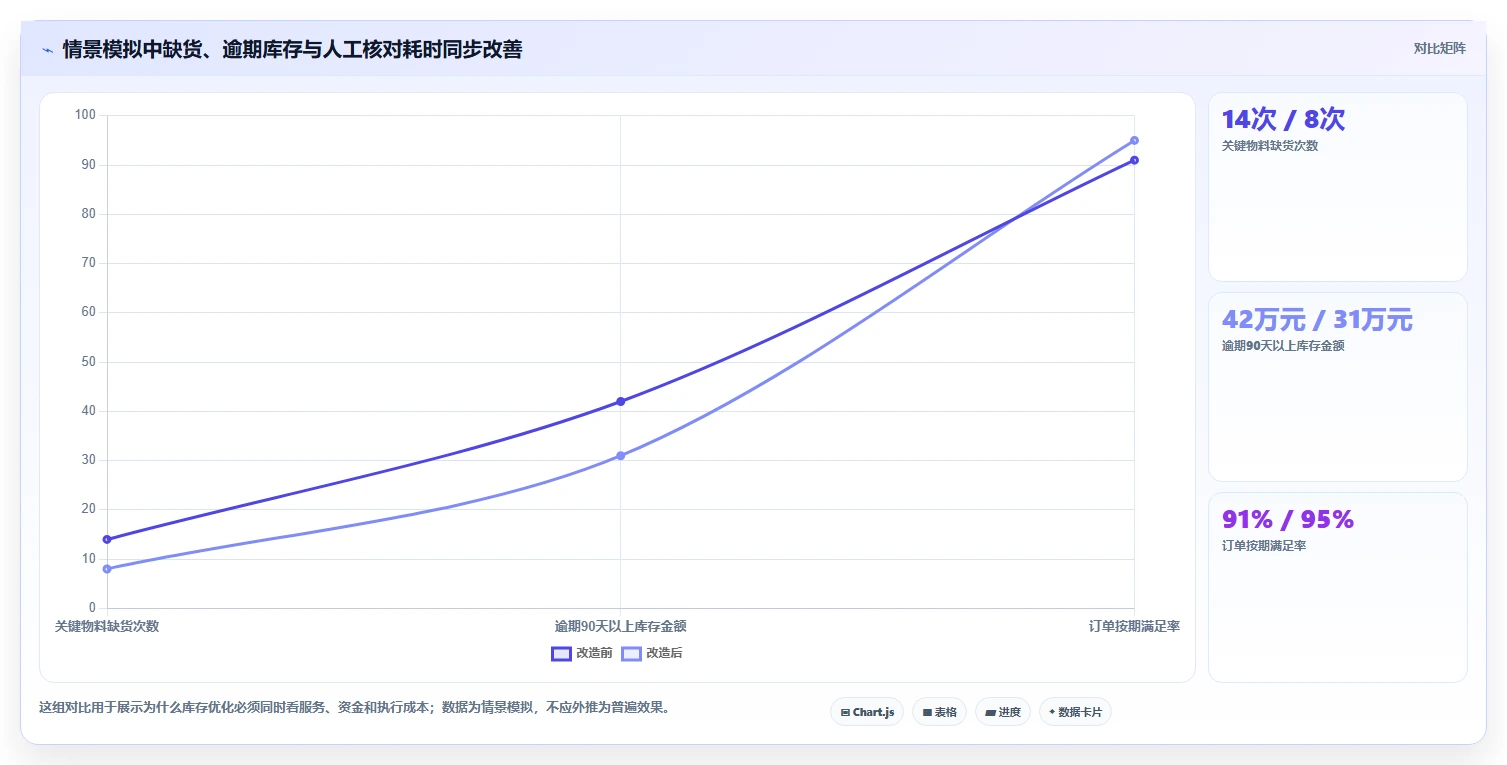
Task: Select the 进度 chip
Action: tap(1002, 712)
